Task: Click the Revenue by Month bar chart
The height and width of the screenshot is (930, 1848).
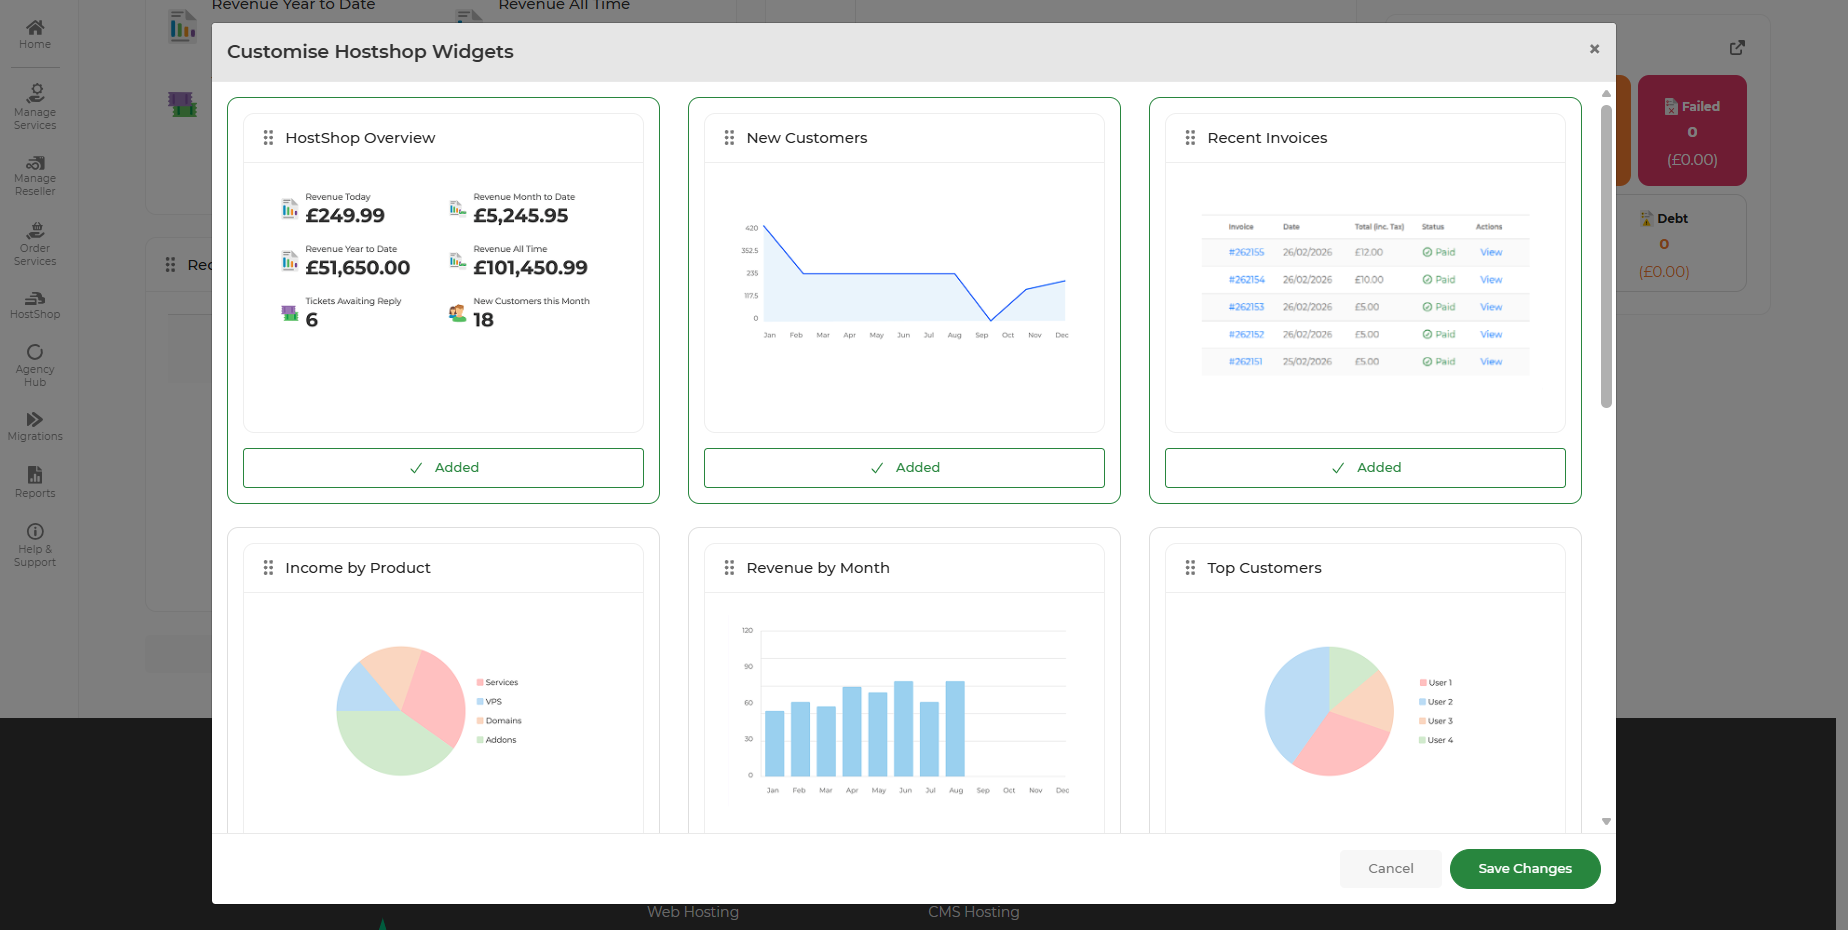Action: click(905, 712)
